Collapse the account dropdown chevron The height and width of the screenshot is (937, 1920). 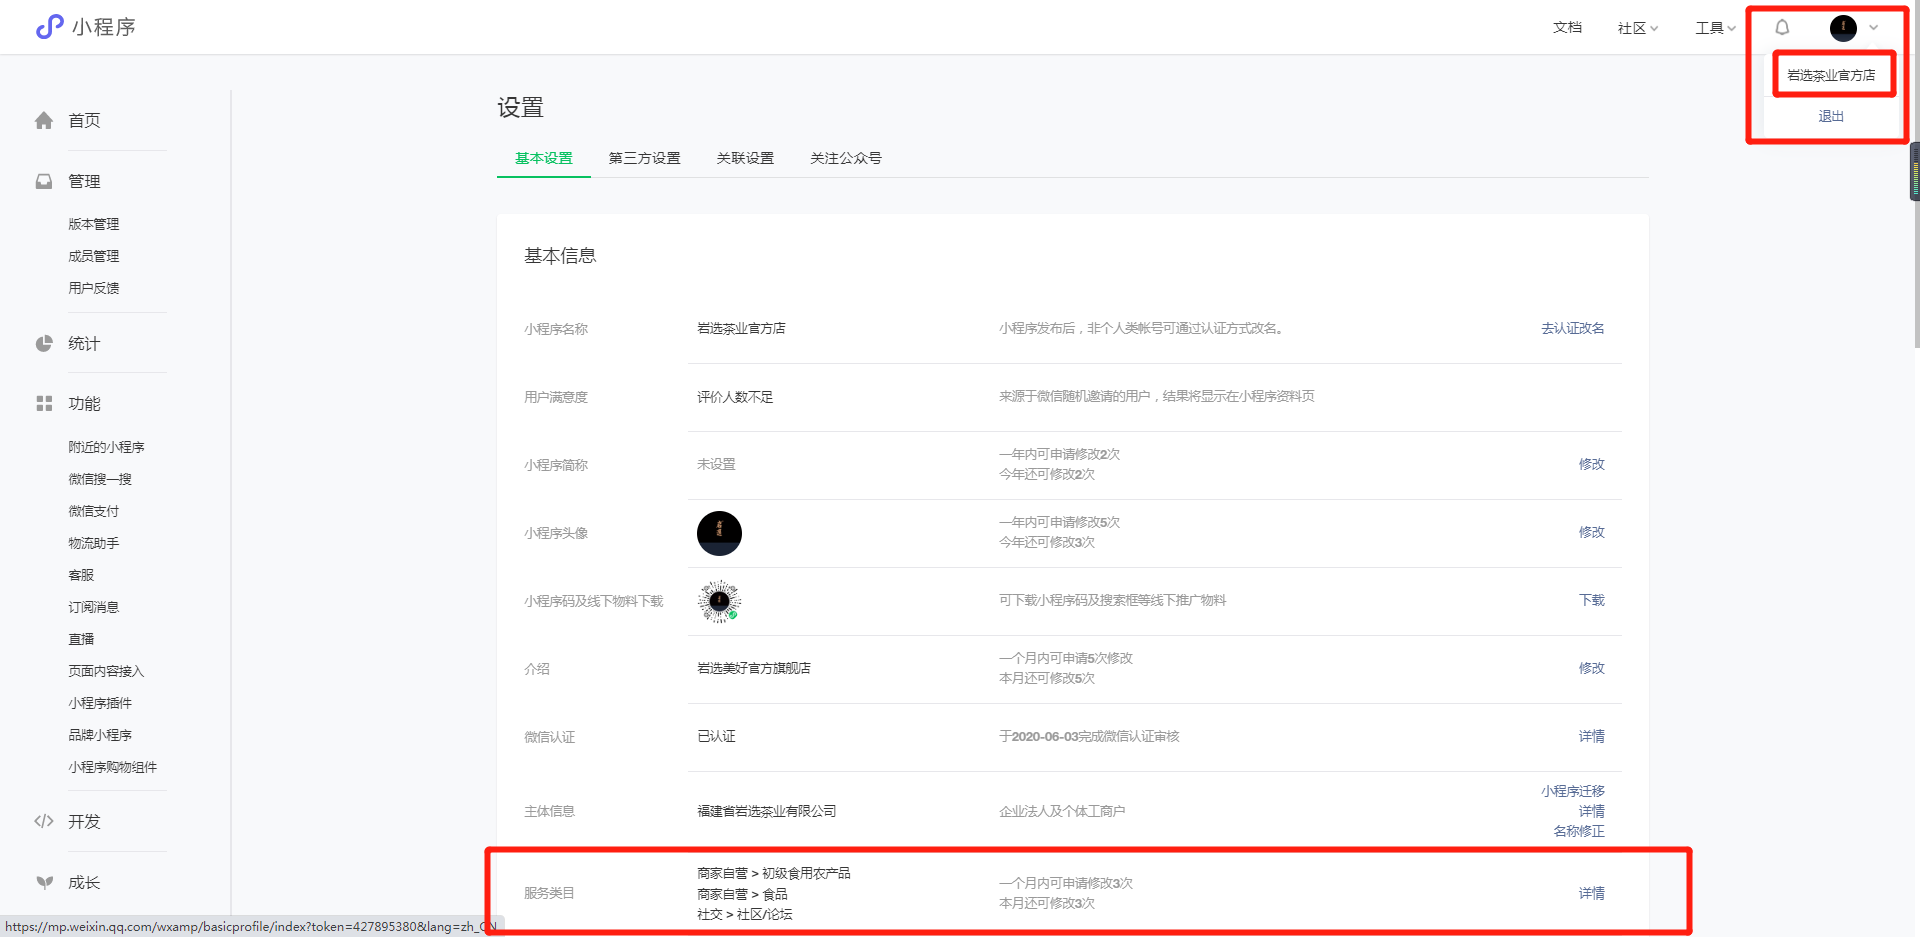point(1874,28)
